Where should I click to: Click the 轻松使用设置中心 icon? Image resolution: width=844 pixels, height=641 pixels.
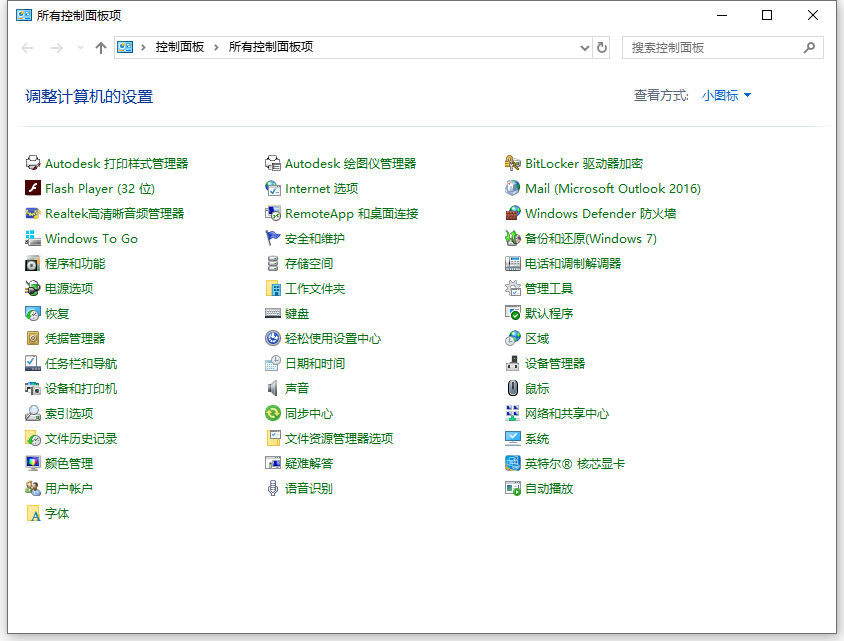[273, 339]
